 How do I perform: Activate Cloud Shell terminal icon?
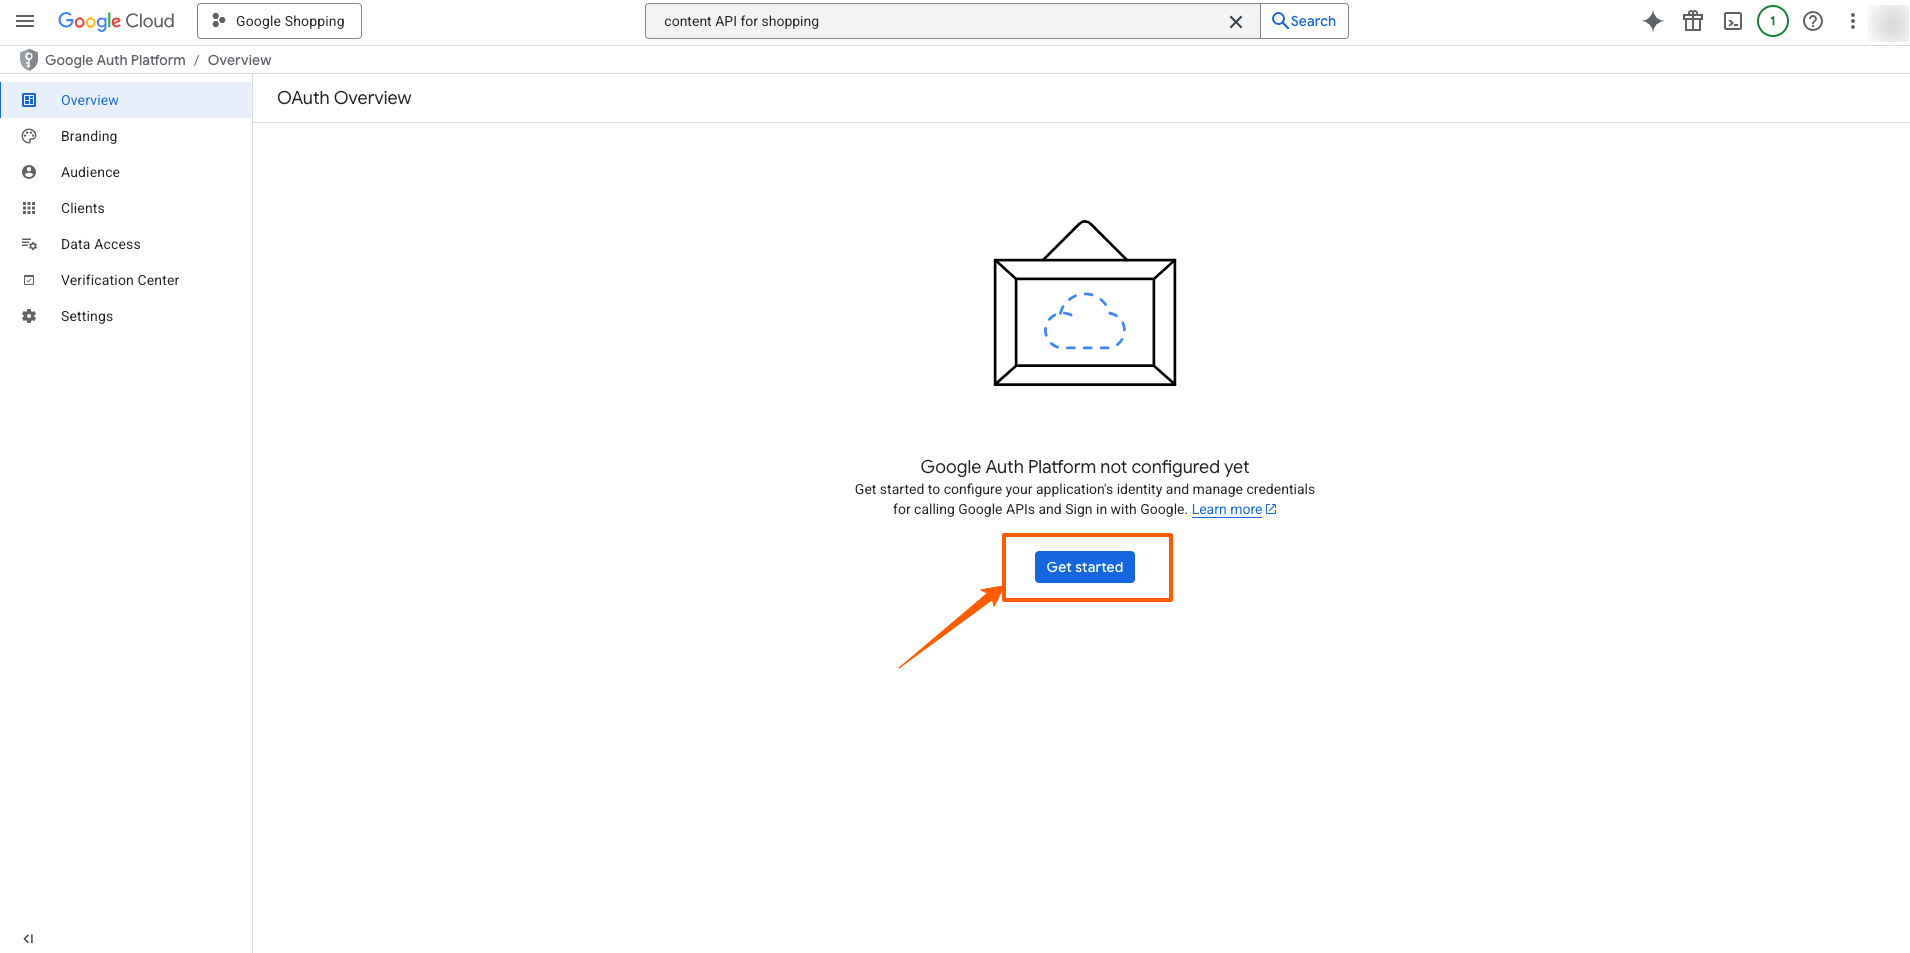pos(1733,21)
